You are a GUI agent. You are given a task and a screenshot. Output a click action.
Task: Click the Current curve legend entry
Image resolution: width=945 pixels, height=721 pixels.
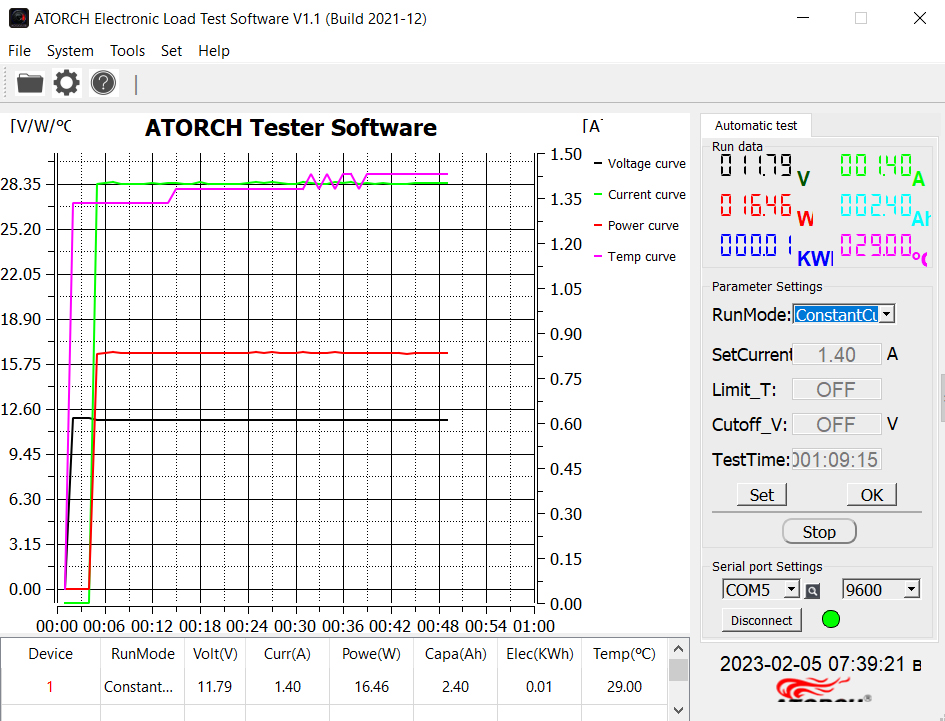point(640,195)
